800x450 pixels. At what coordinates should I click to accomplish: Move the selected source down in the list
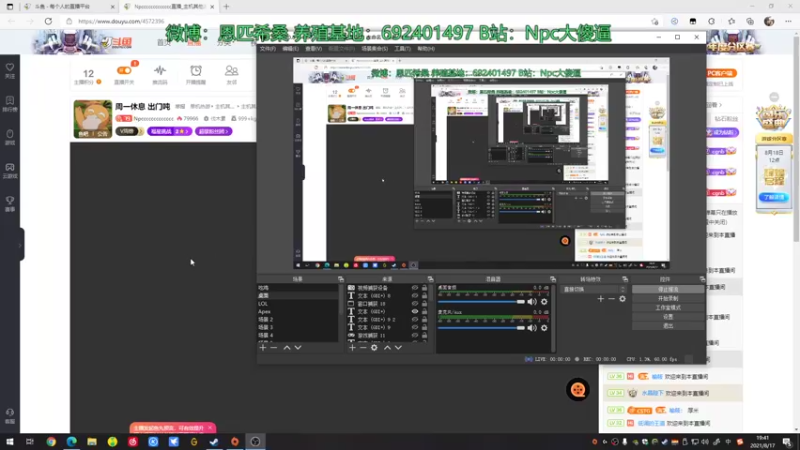398,347
